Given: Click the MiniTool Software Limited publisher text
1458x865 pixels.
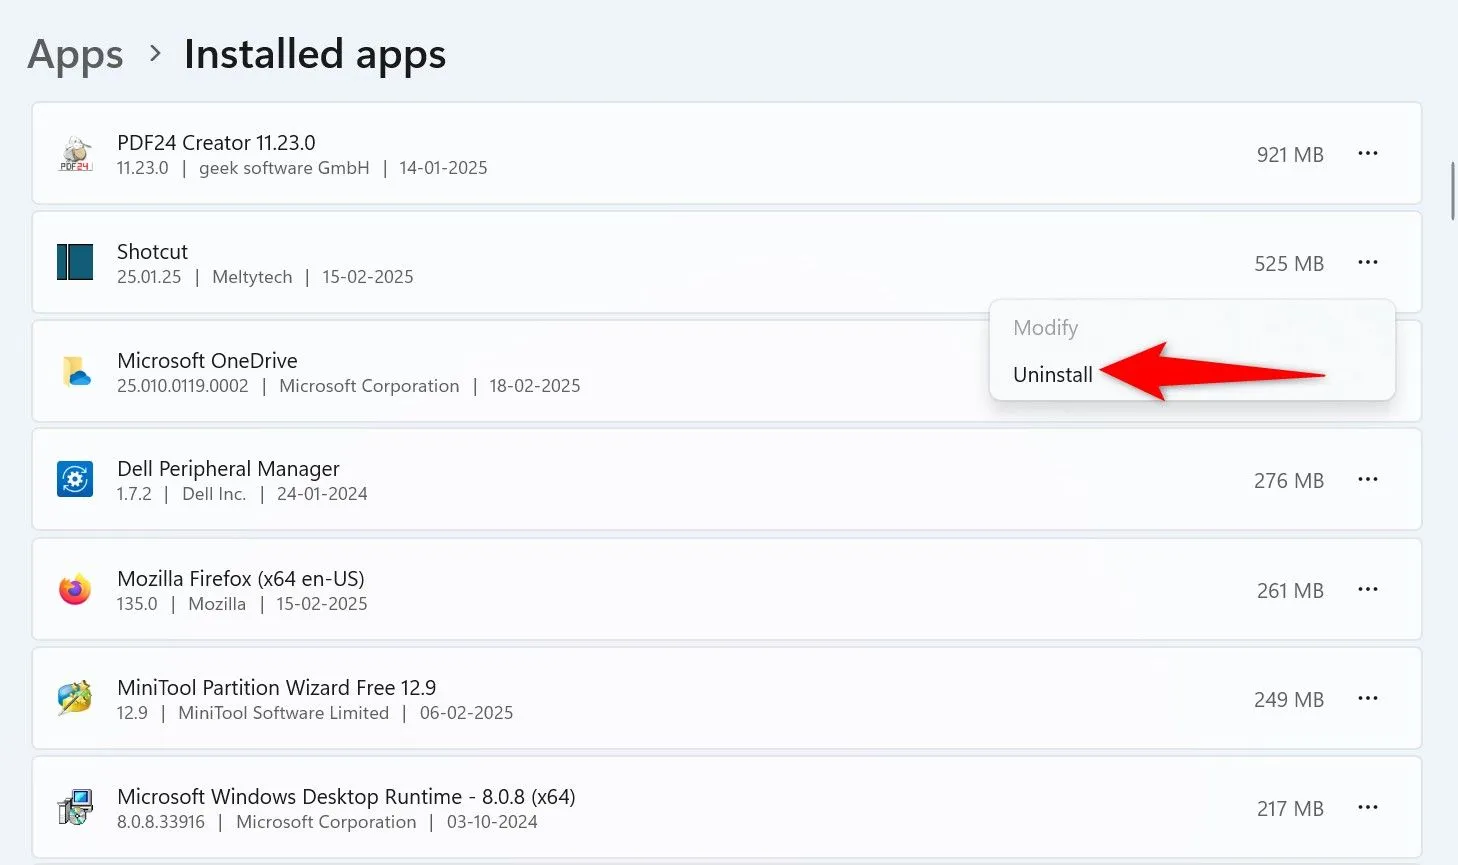Looking at the screenshot, I should [x=283, y=713].
